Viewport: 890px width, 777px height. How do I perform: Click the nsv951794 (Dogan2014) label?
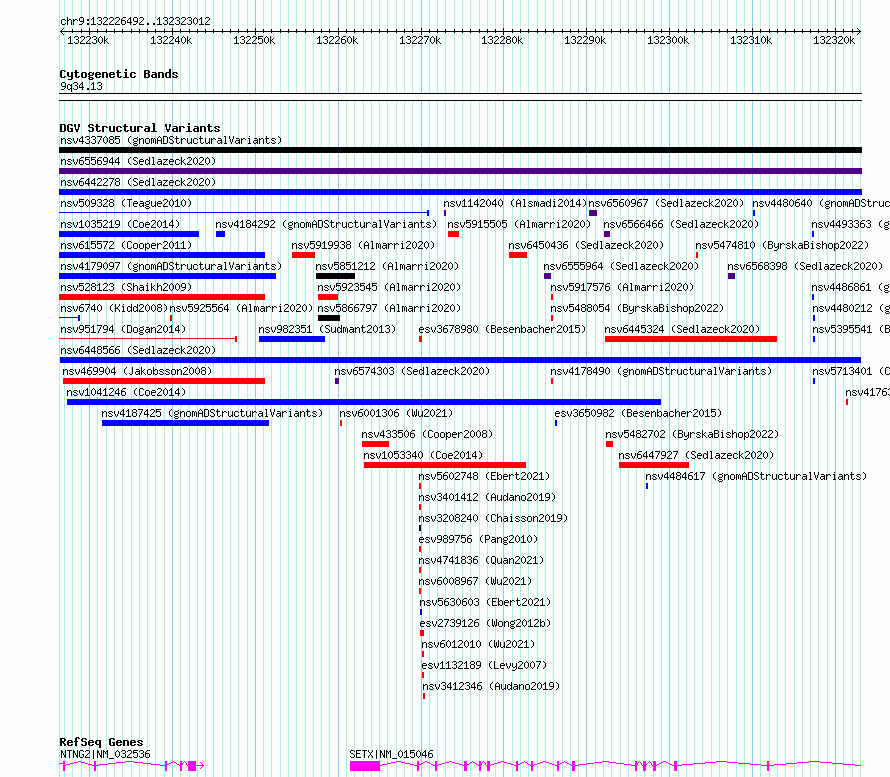123,329
